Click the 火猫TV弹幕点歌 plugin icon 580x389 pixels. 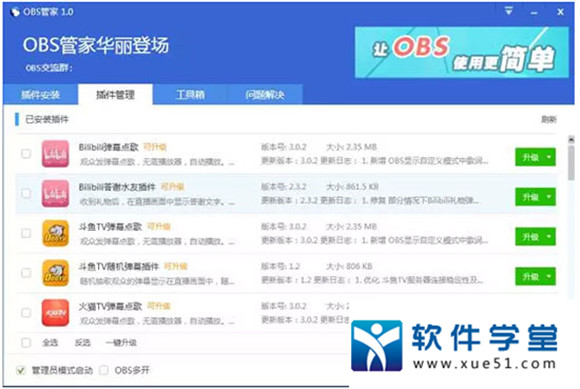coord(55,313)
